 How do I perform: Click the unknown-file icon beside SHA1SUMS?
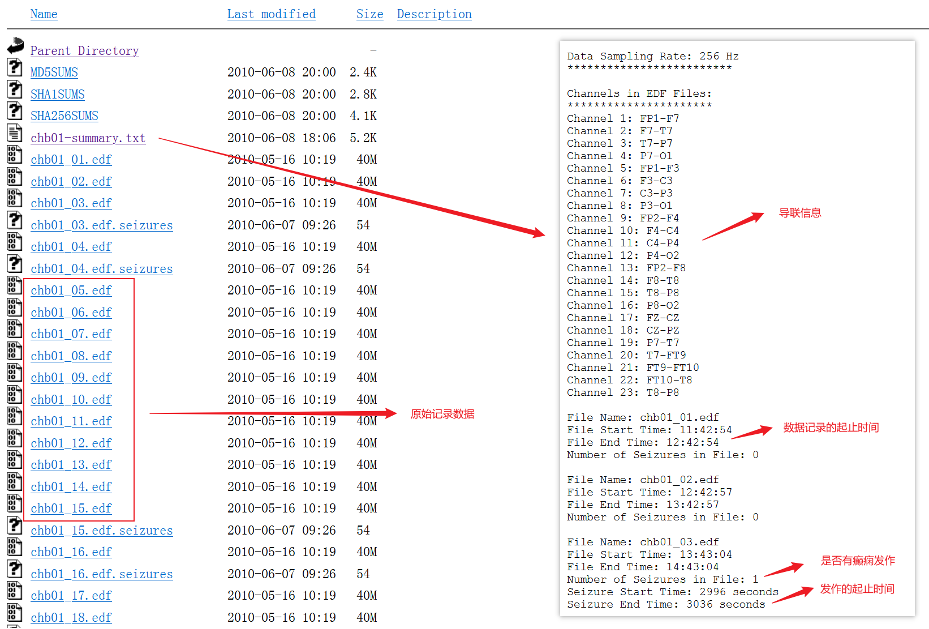tap(15, 89)
